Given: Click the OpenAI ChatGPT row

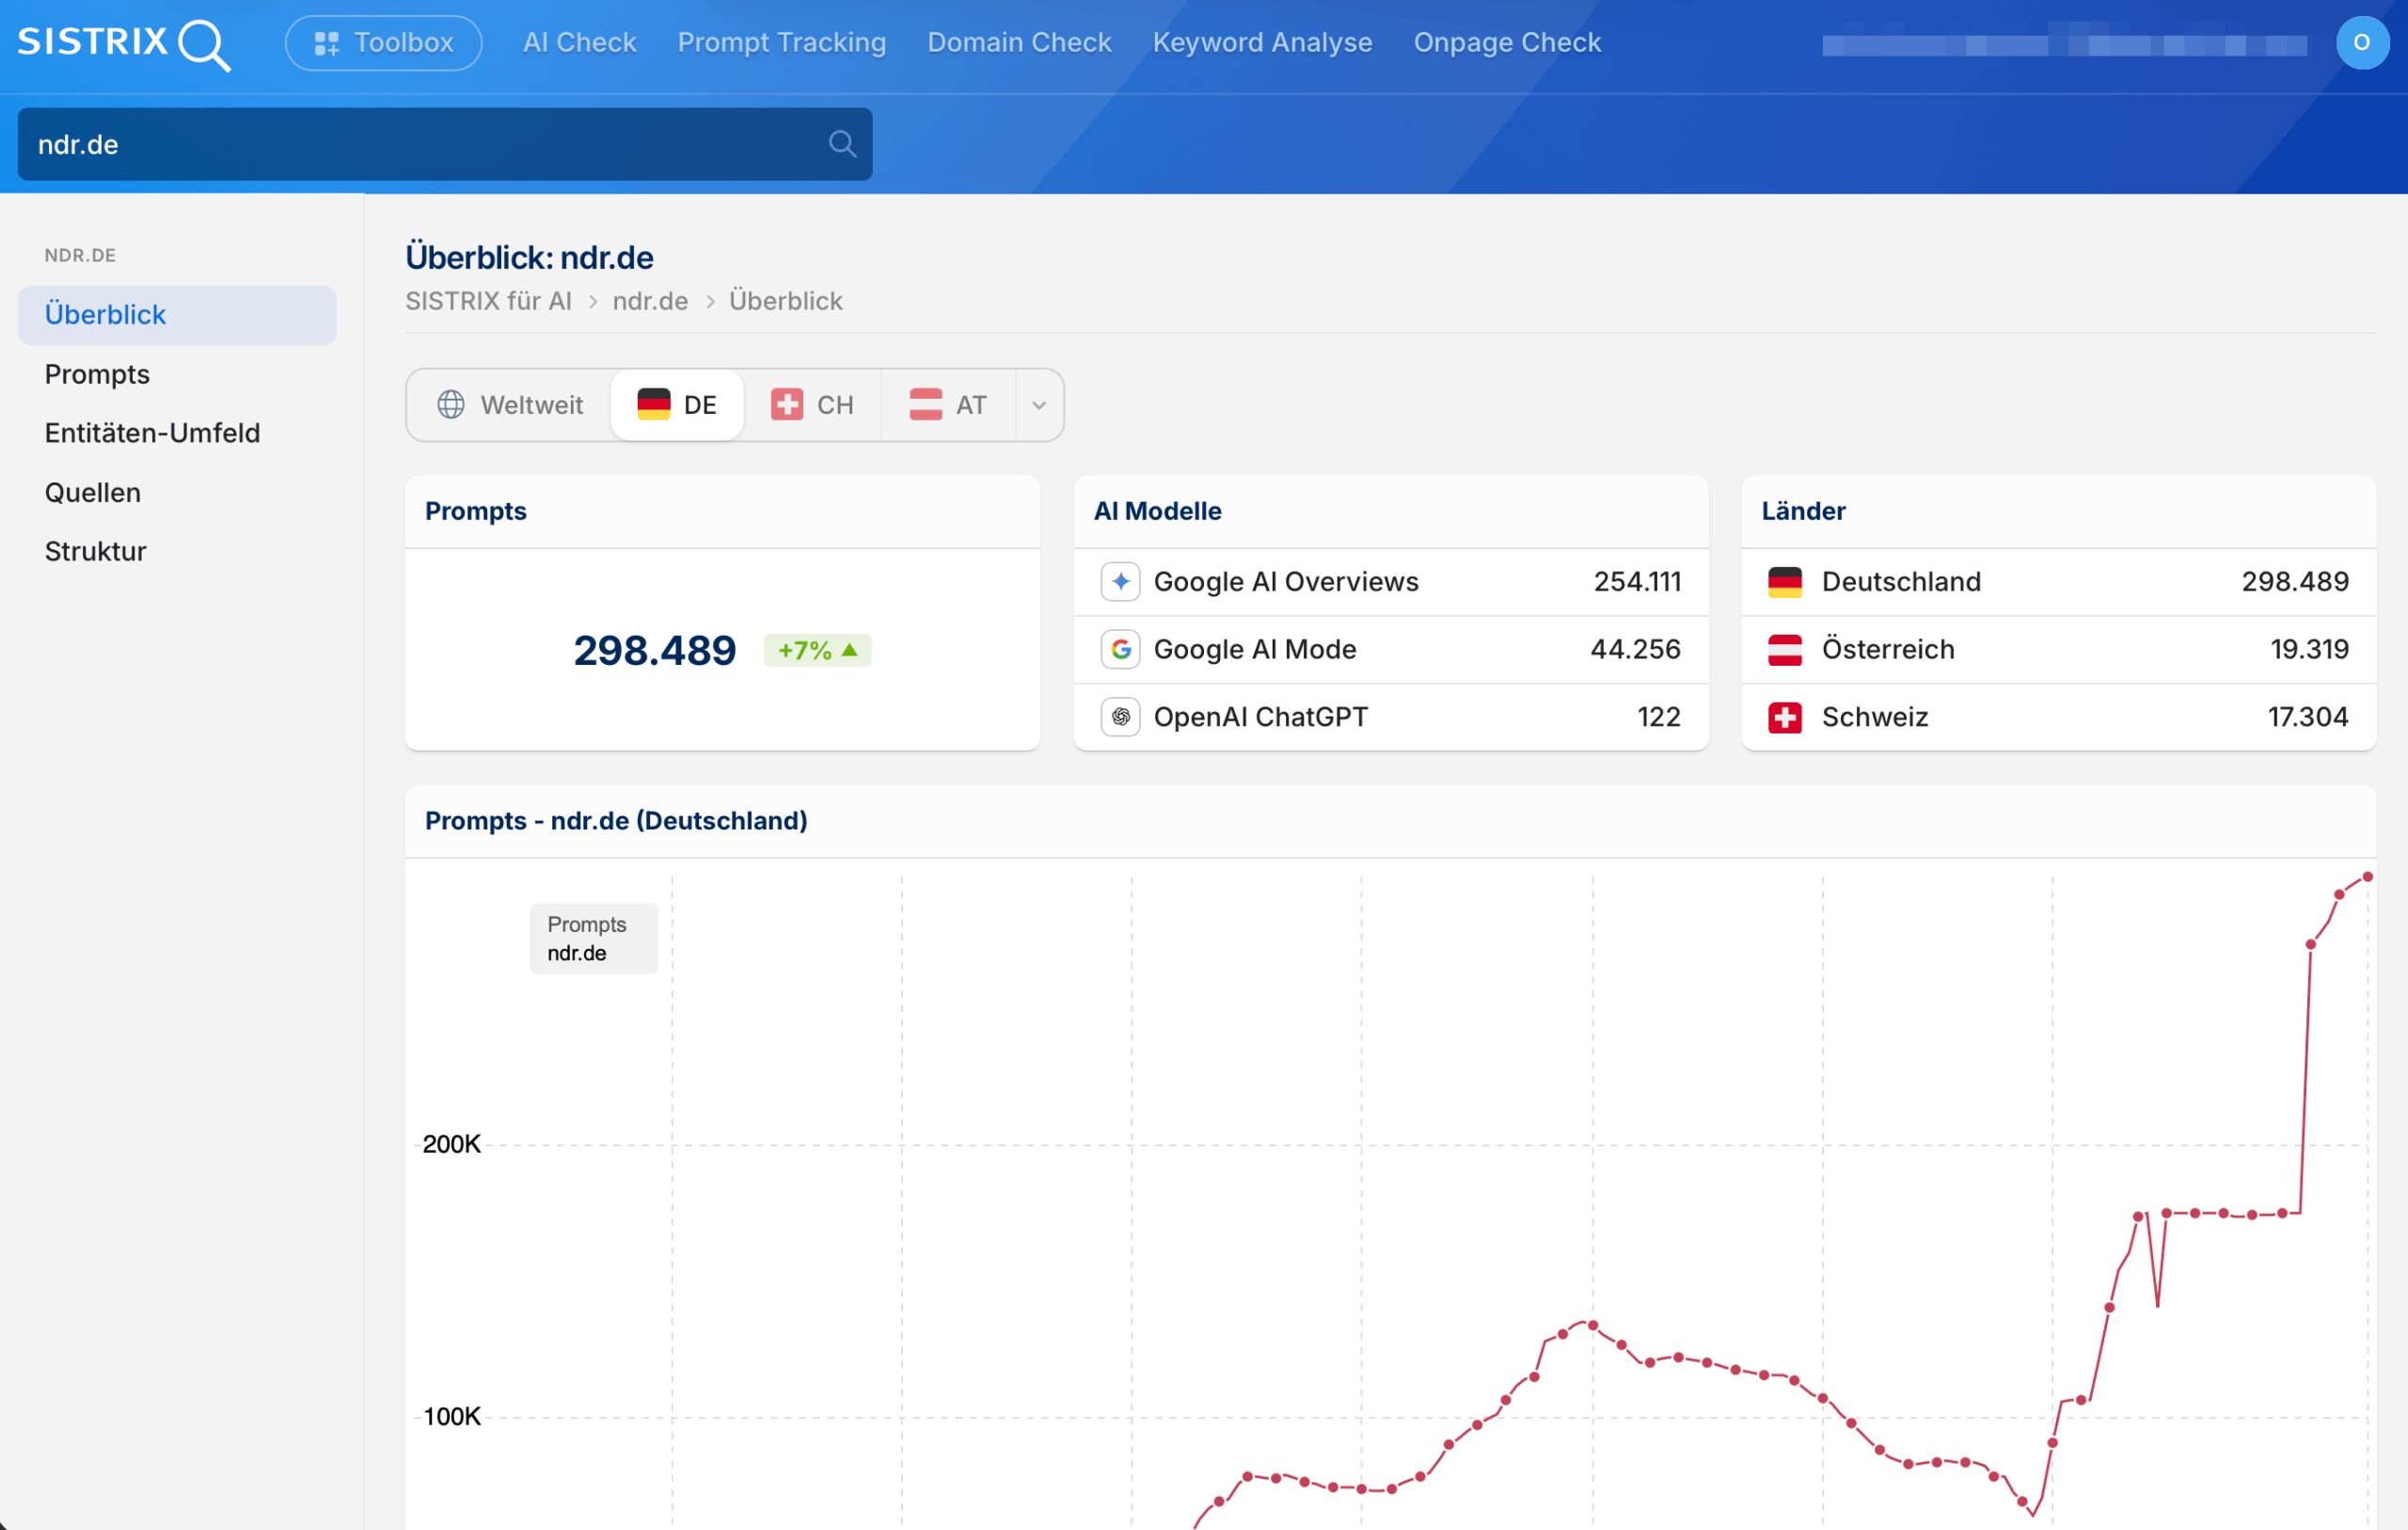Looking at the screenshot, I should [x=1391, y=717].
